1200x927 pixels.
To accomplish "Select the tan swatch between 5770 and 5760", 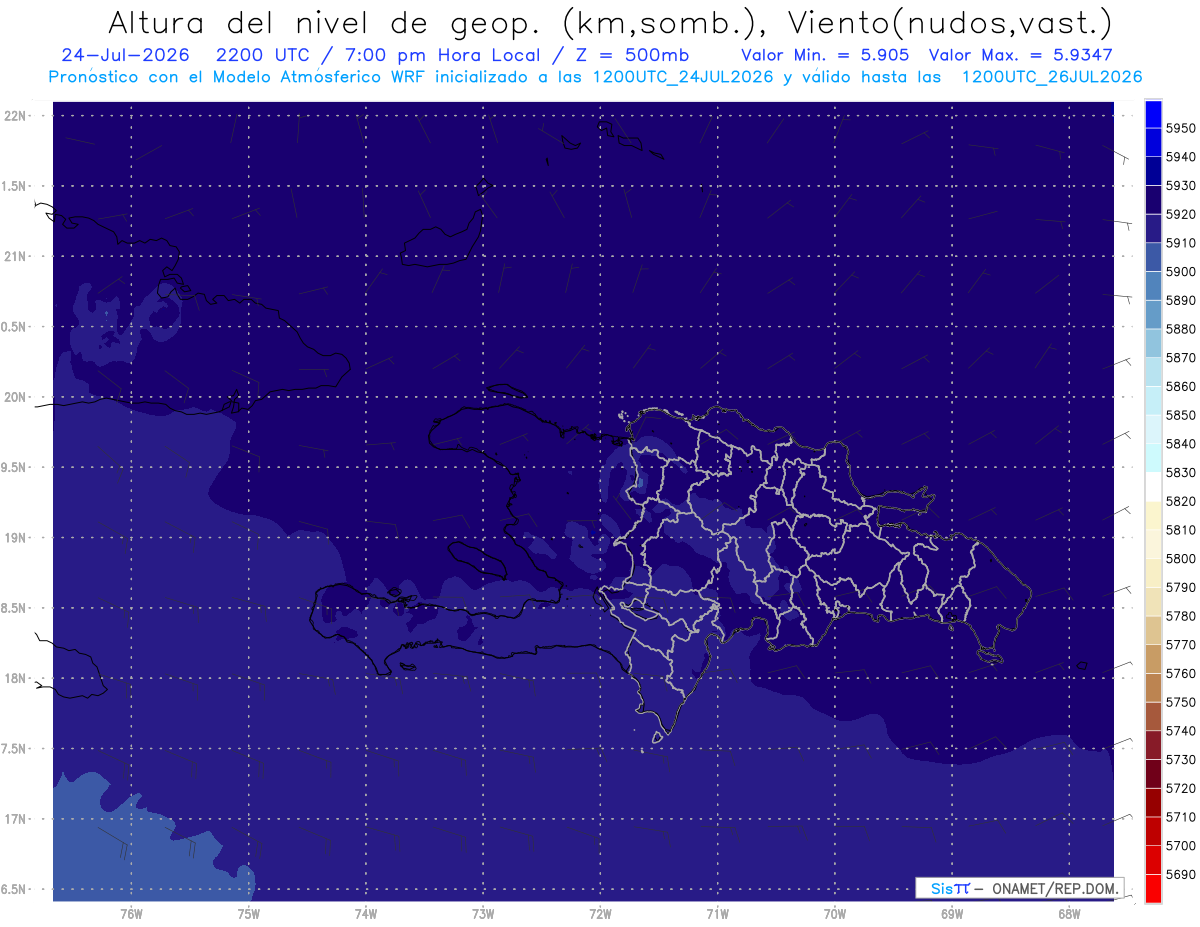I will pos(1153,659).
